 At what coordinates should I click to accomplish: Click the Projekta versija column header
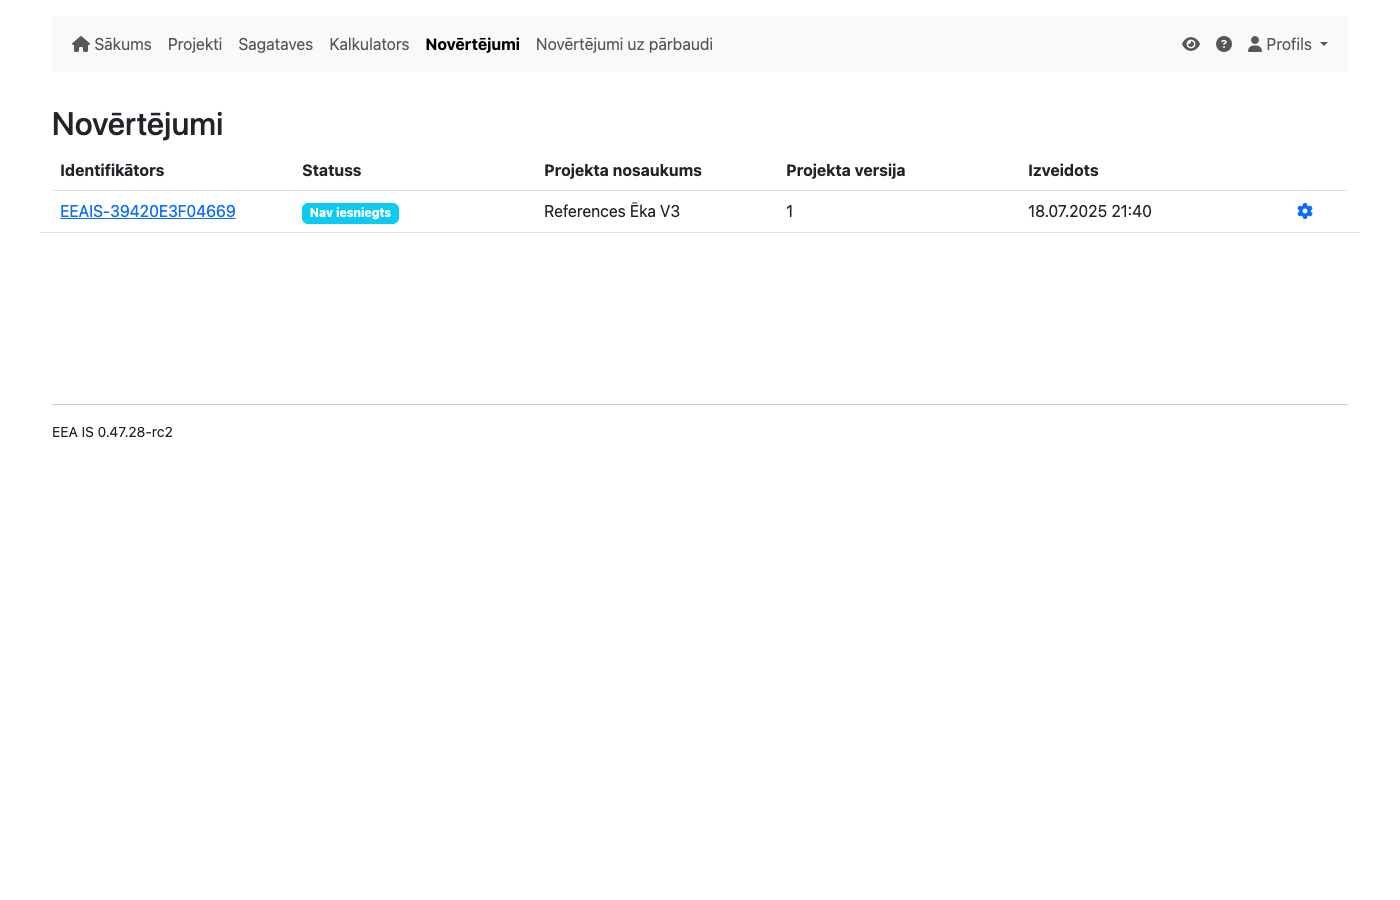coord(845,170)
